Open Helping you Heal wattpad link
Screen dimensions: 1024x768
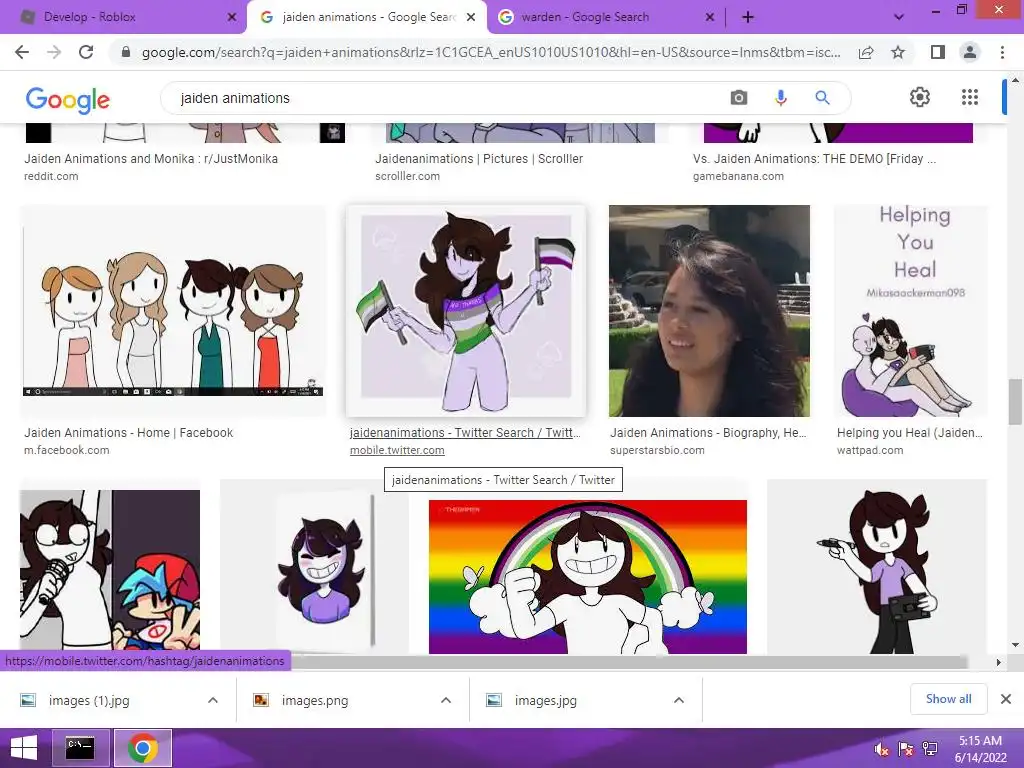[x=909, y=432]
